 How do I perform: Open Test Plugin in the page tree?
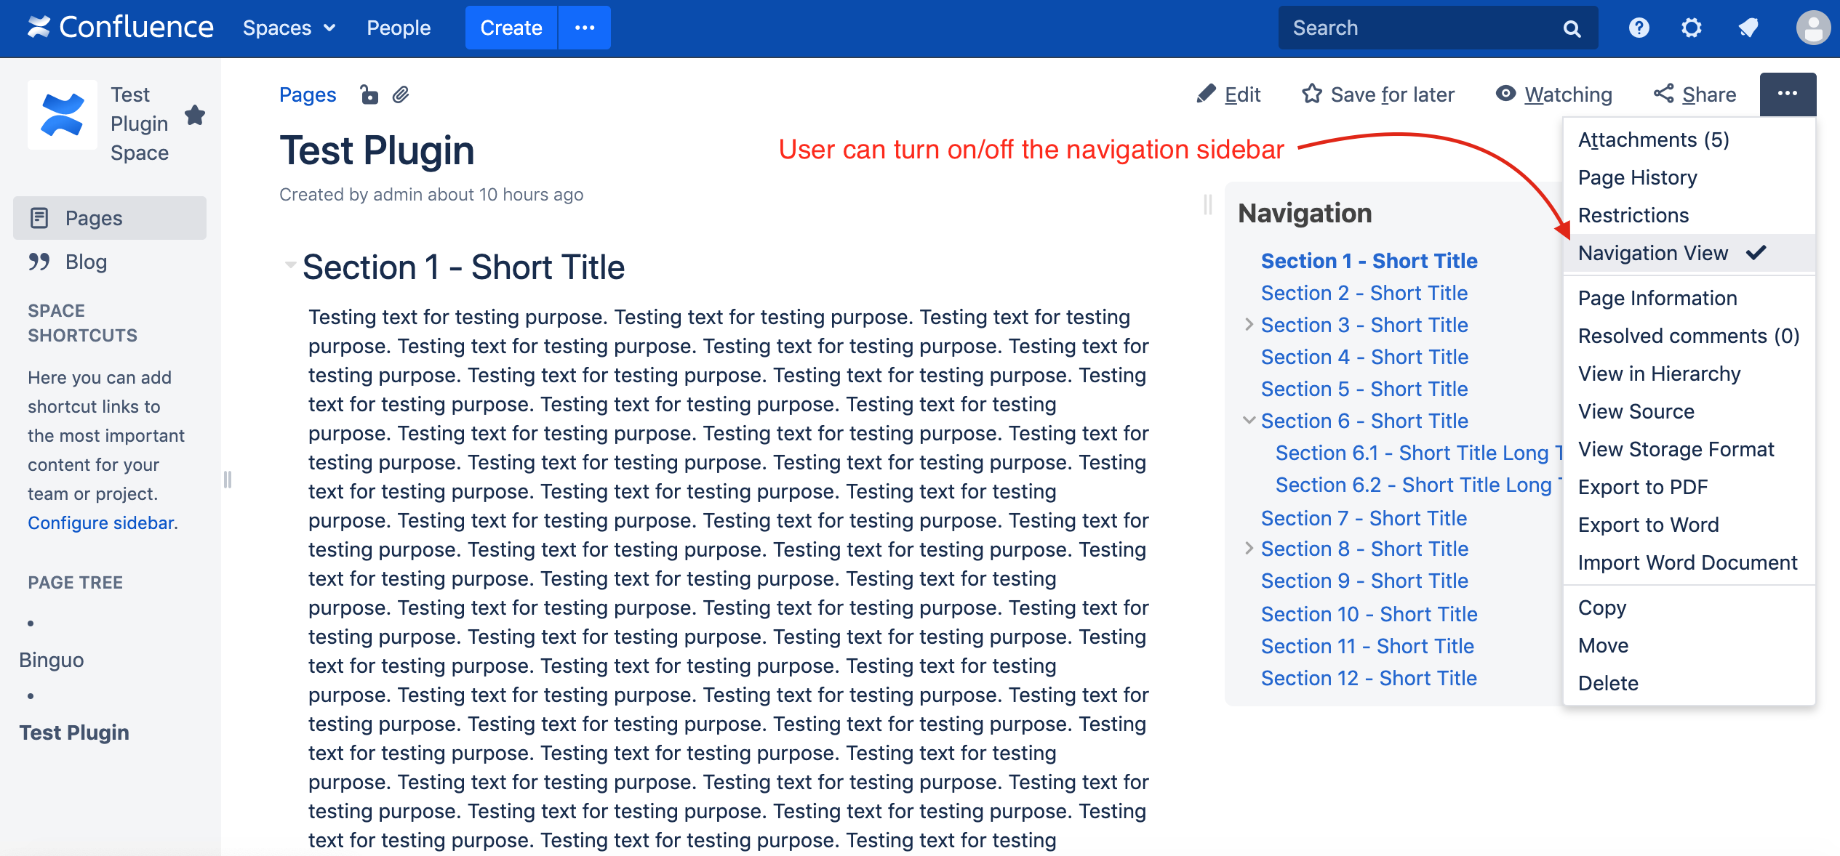coord(74,733)
